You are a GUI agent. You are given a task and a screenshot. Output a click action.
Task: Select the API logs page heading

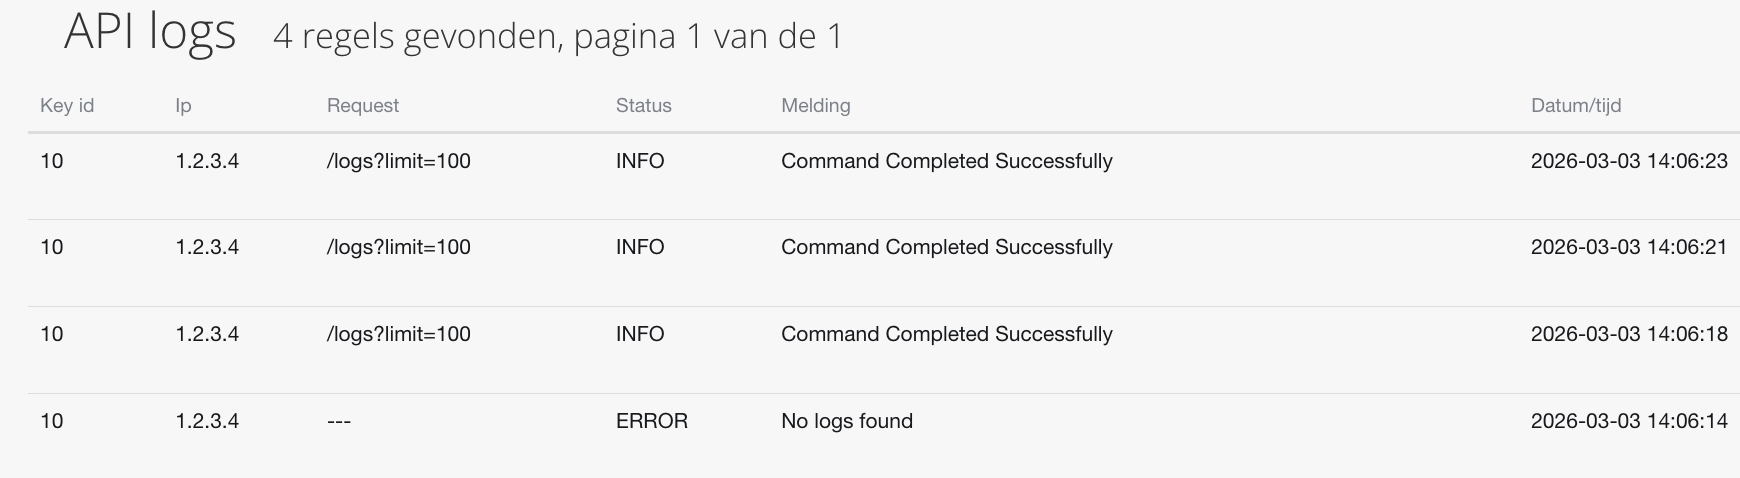tap(150, 32)
